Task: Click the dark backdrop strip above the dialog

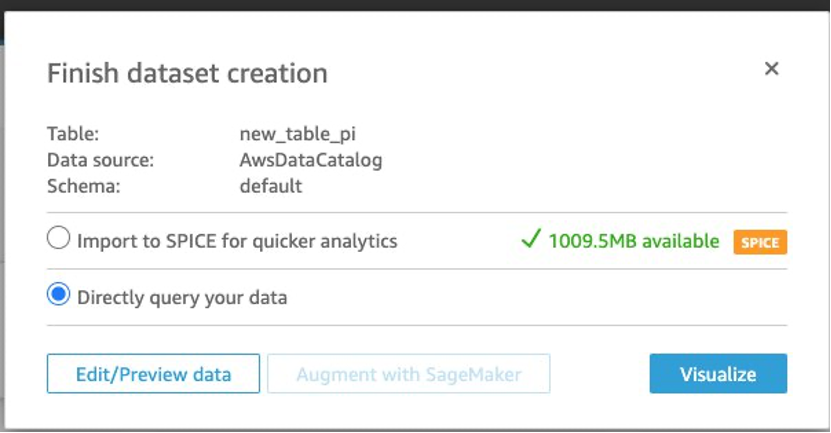Action: [x=415, y=5]
